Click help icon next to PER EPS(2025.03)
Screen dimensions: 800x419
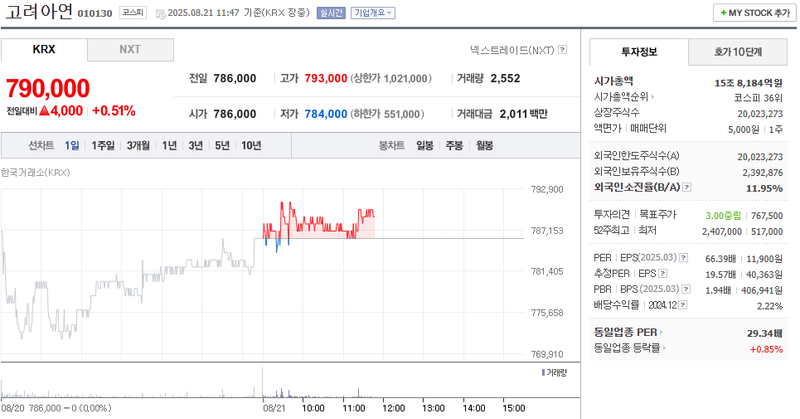pos(684,258)
